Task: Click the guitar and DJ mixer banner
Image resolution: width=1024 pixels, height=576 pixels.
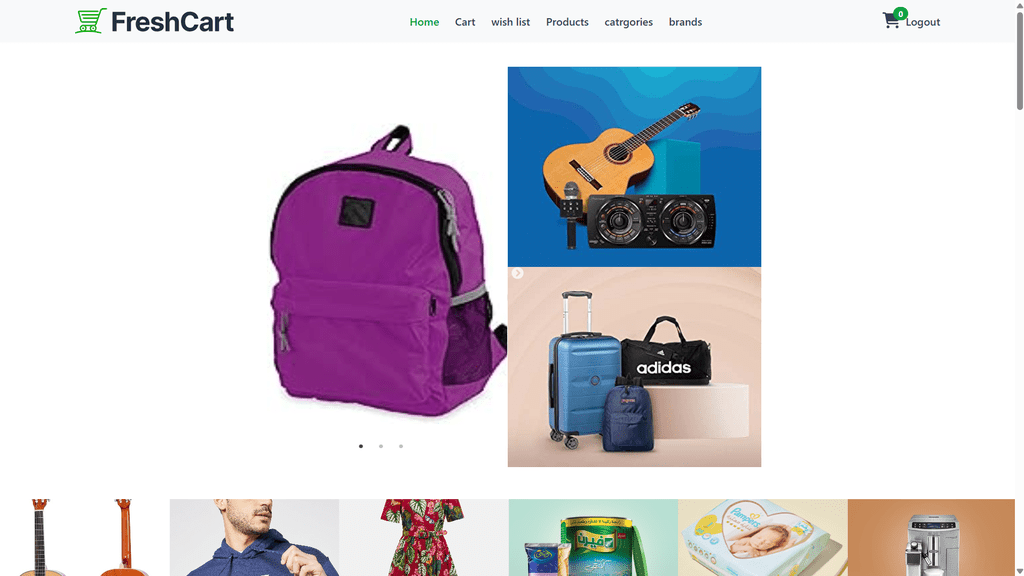Action: click(x=634, y=167)
